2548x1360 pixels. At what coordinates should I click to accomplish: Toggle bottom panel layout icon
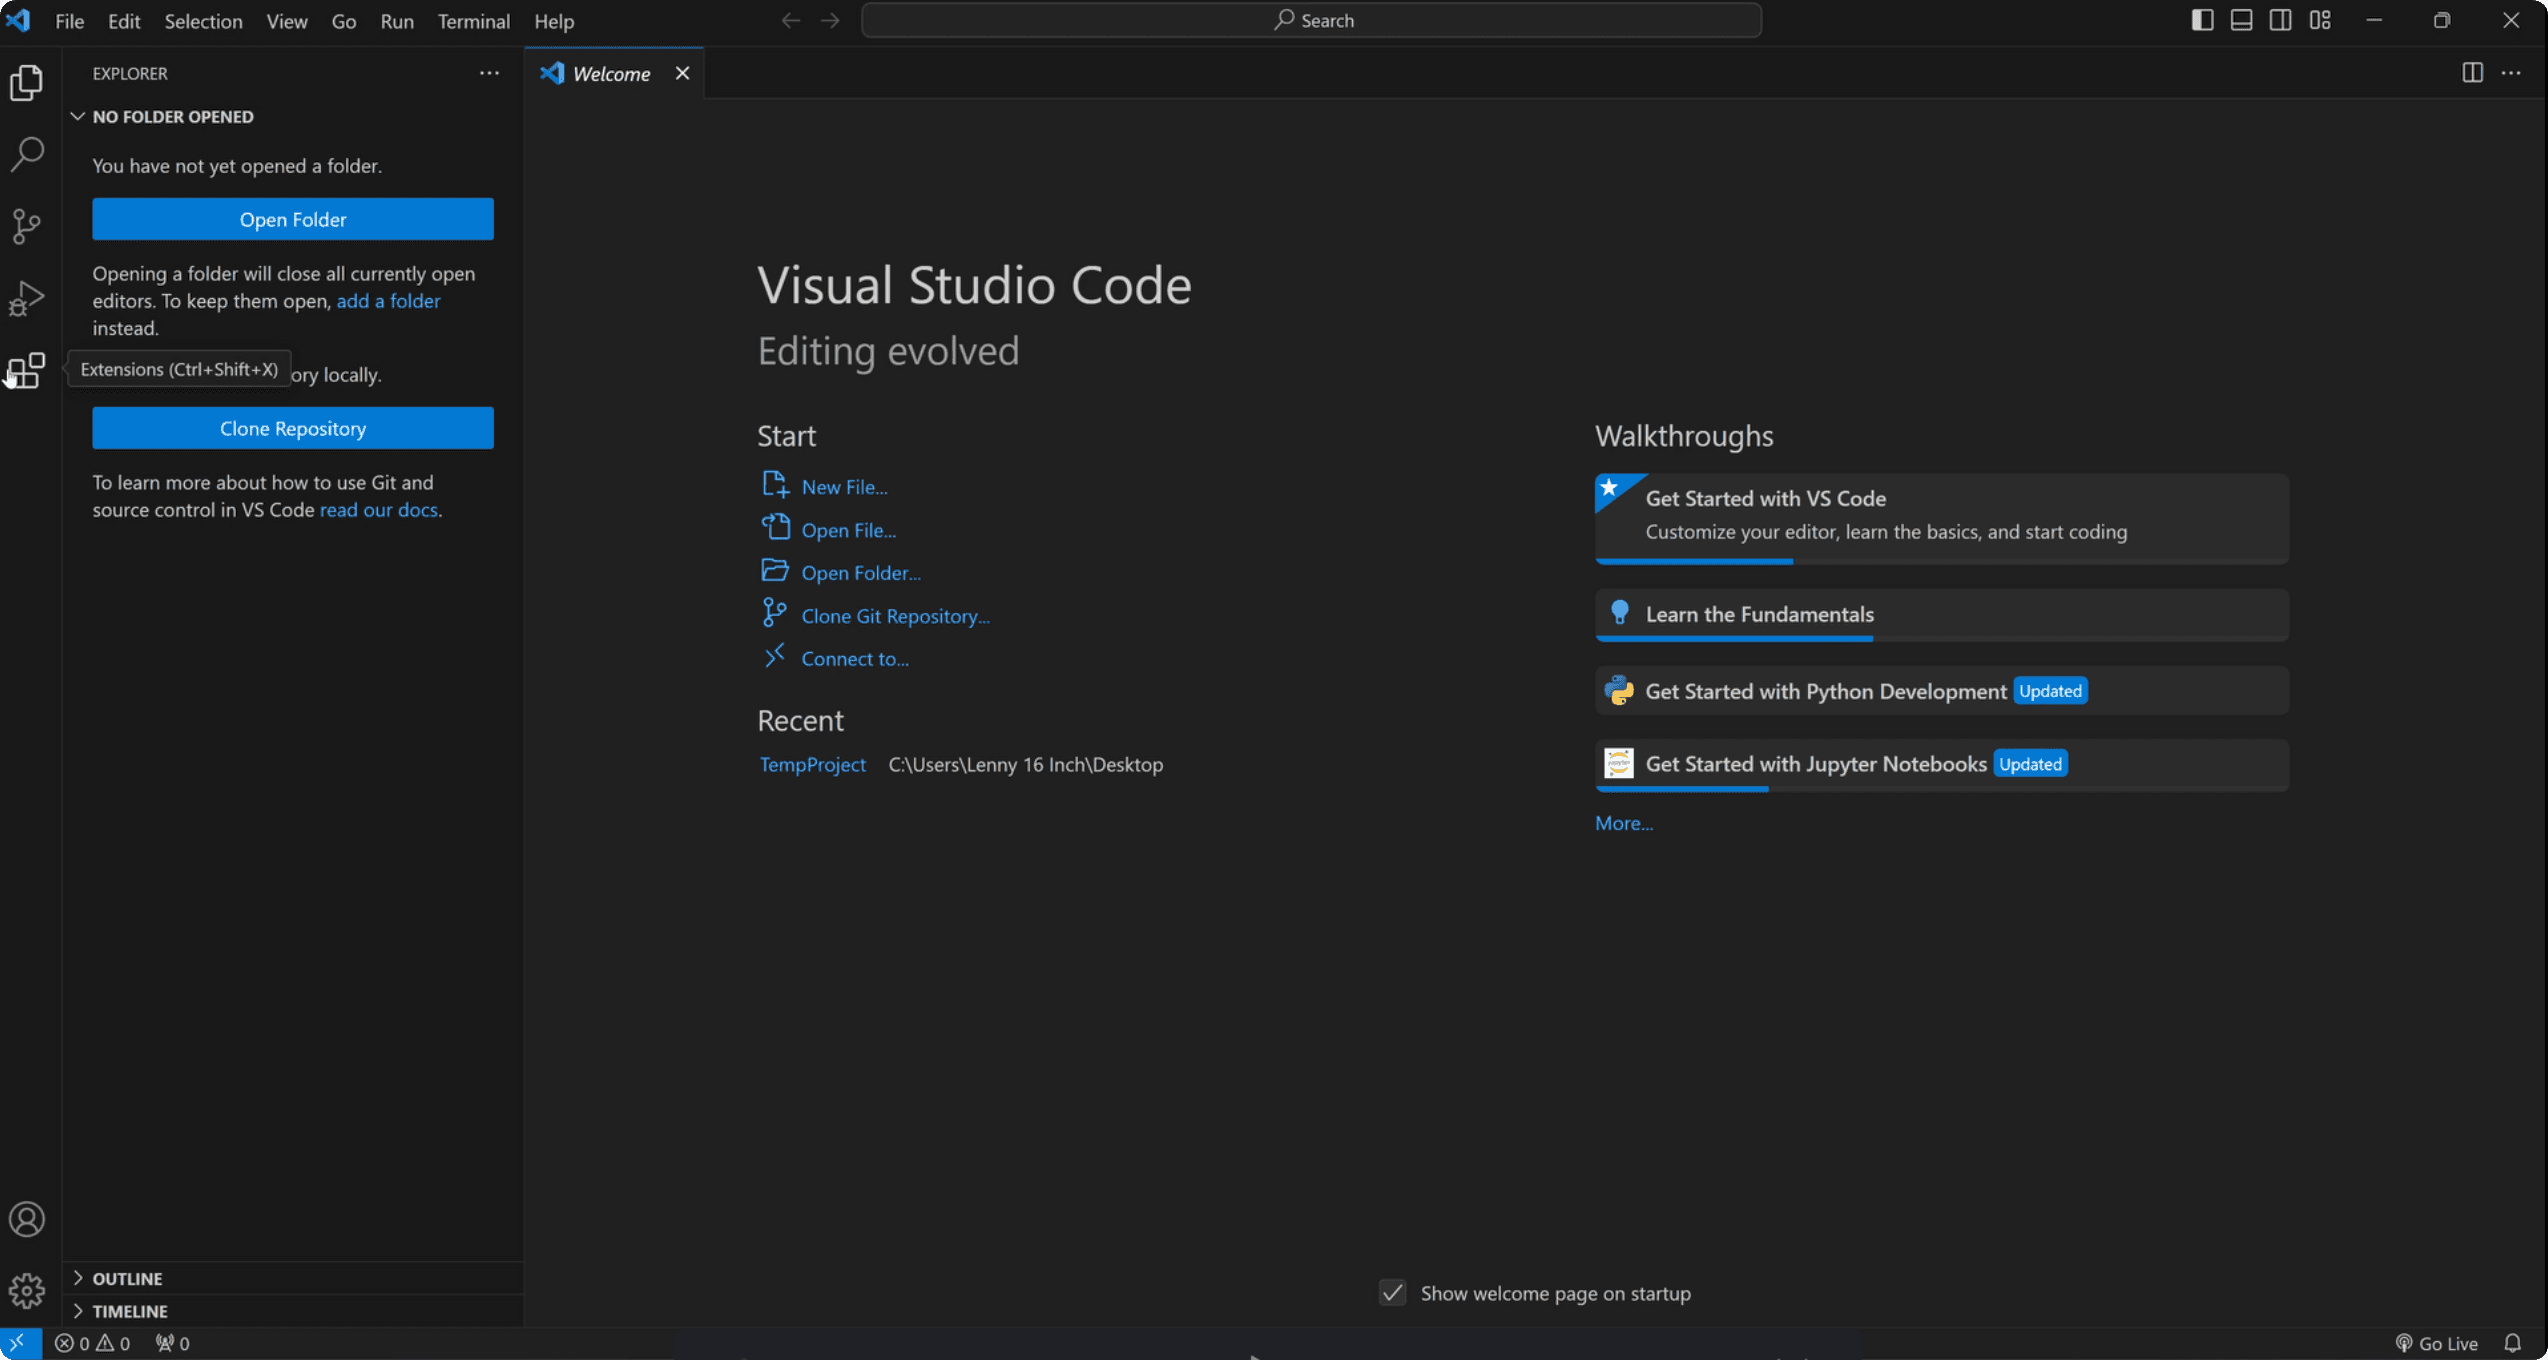click(x=2241, y=20)
